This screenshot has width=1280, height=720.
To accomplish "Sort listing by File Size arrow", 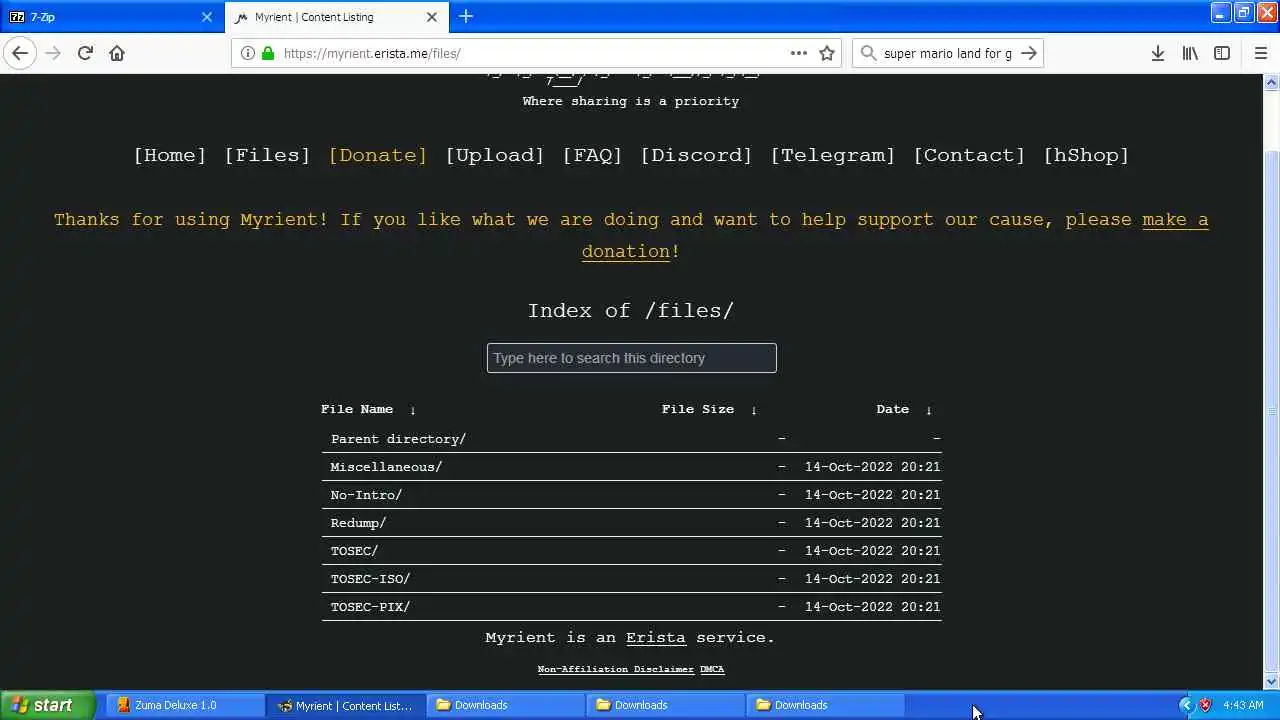I will point(754,410).
